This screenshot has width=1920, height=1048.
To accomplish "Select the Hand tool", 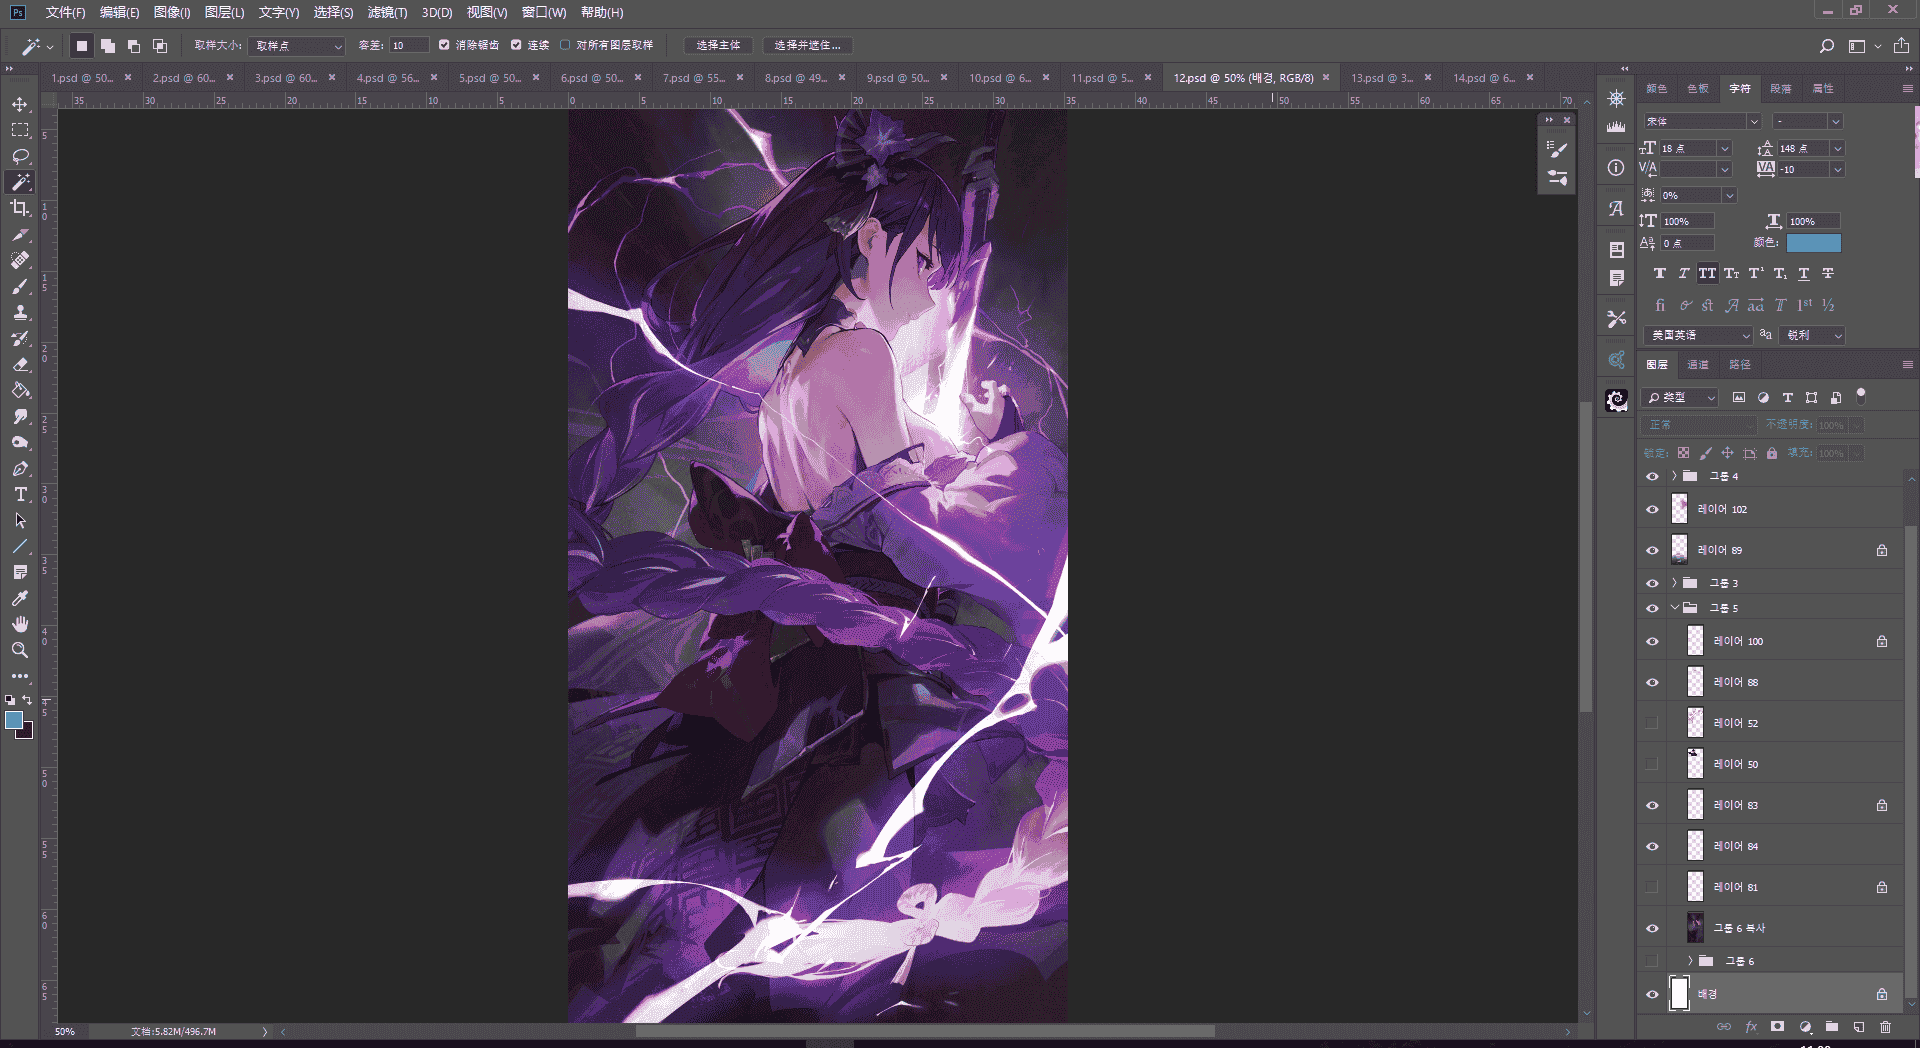I will click(x=20, y=624).
